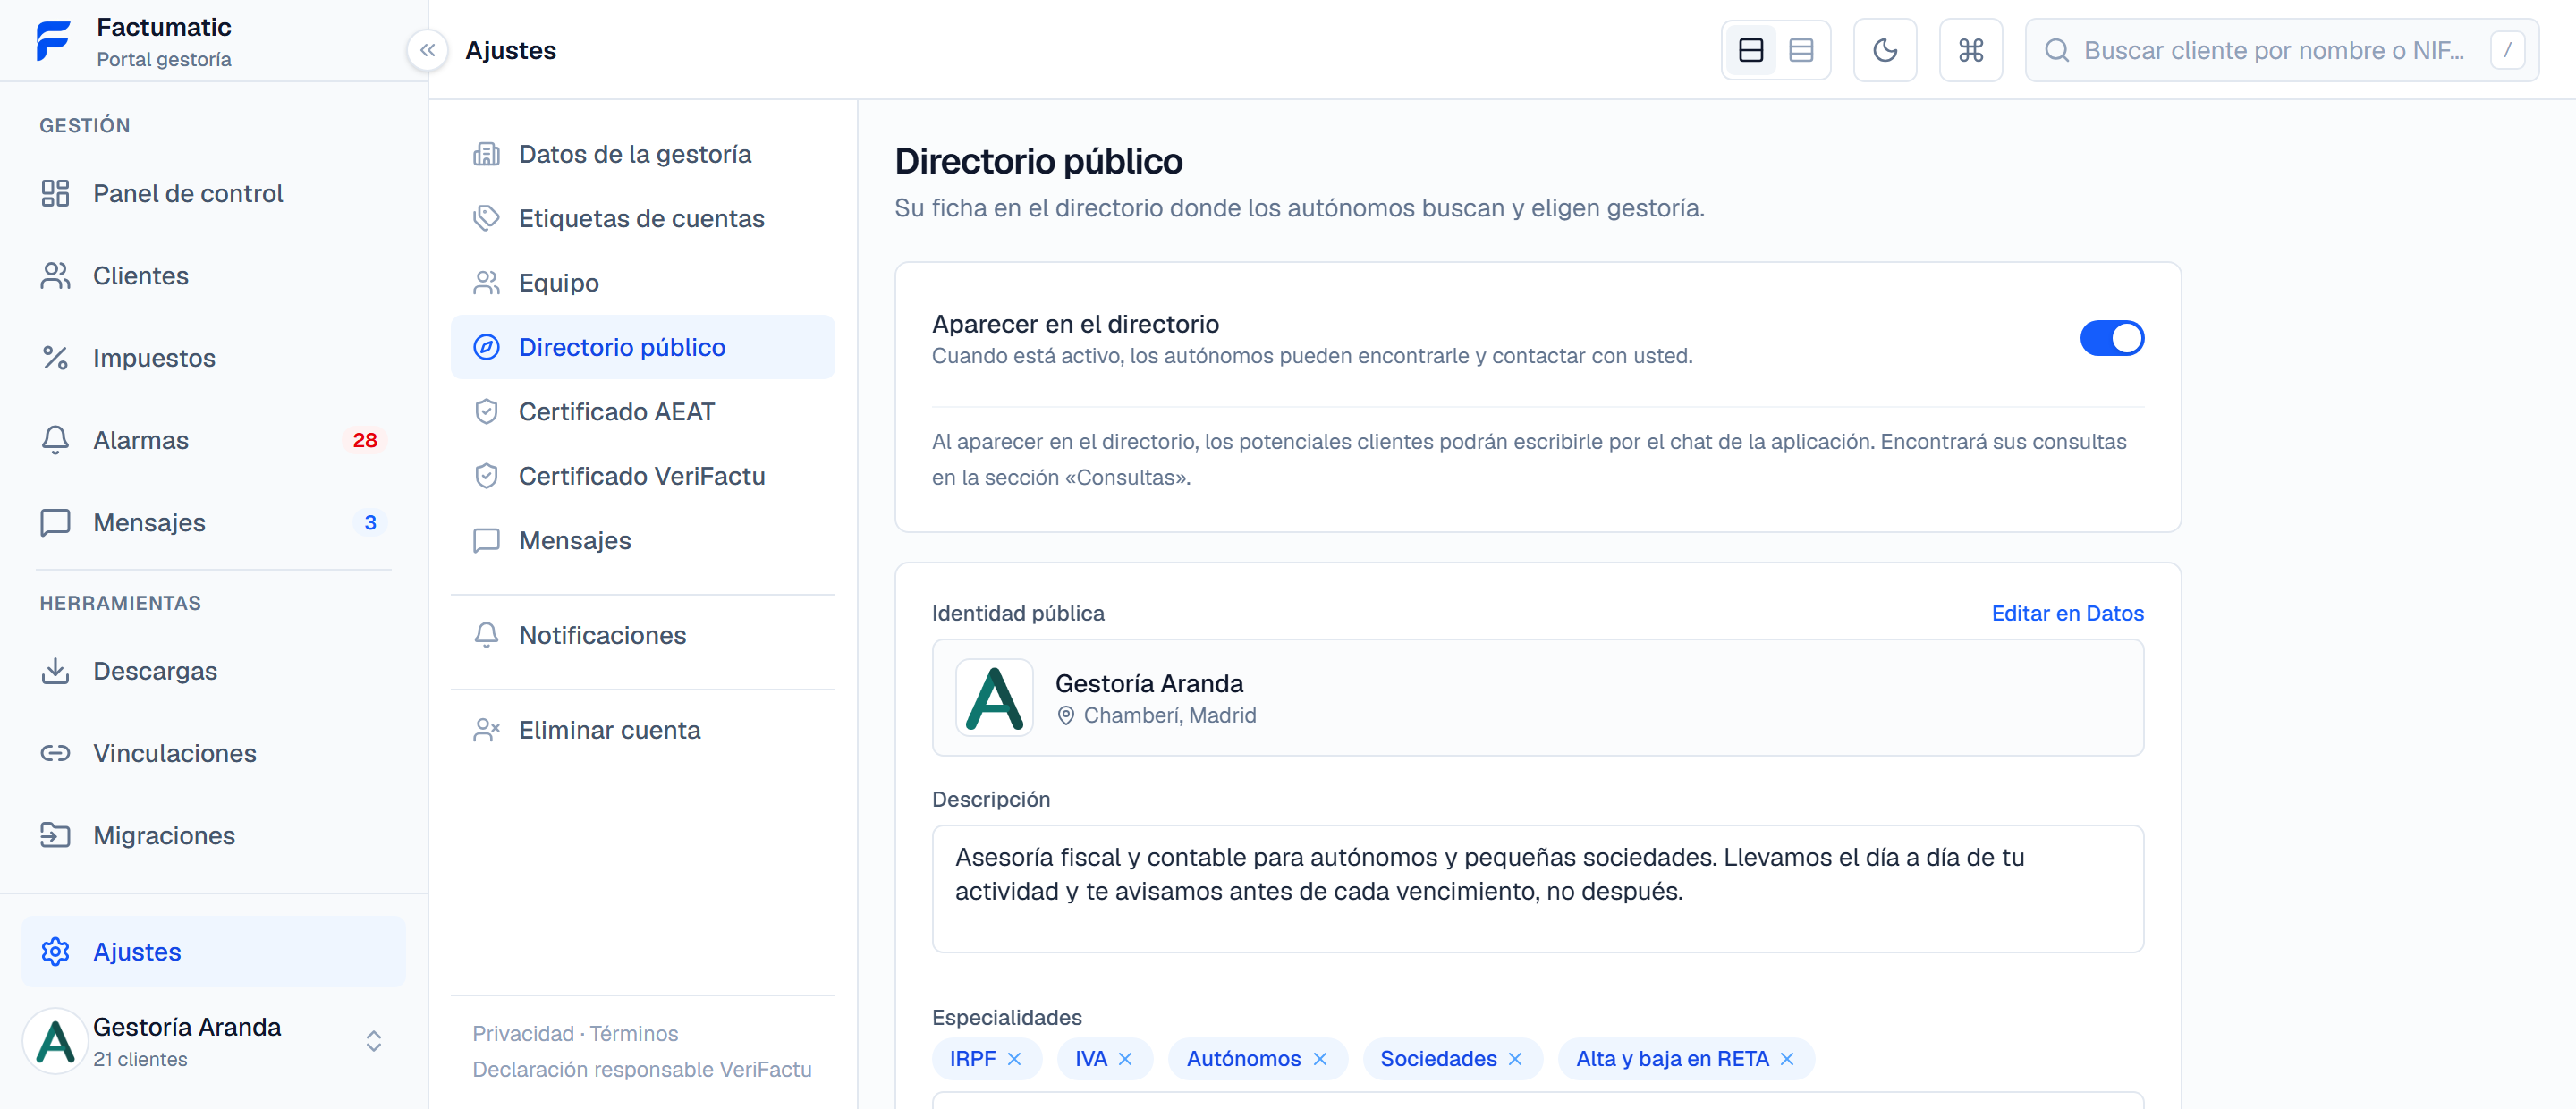
Task: Remove the Alta y baja en RETA tag
Action: pos(1787,1059)
